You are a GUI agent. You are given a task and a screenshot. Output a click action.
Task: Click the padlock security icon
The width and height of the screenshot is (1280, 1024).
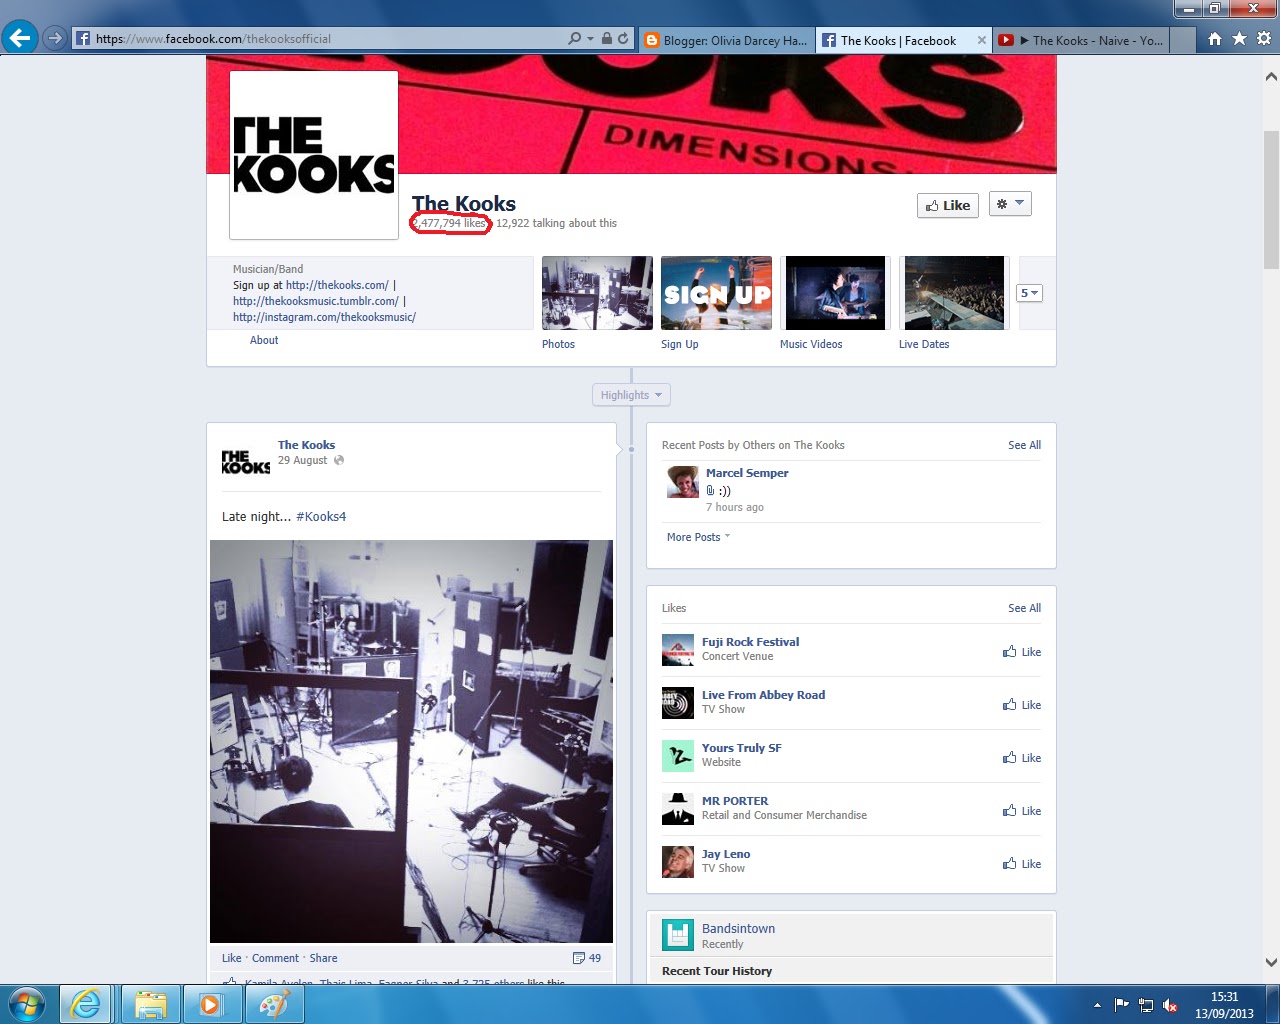(606, 39)
